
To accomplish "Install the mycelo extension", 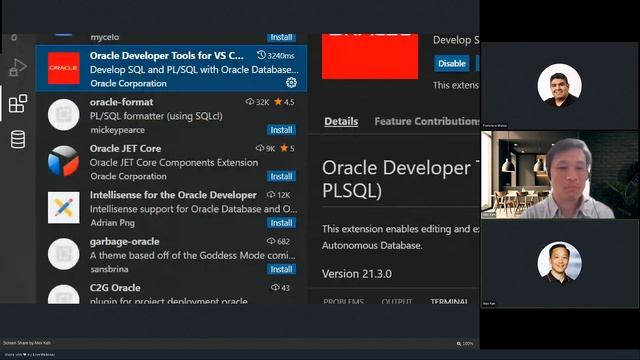I will click(x=281, y=37).
